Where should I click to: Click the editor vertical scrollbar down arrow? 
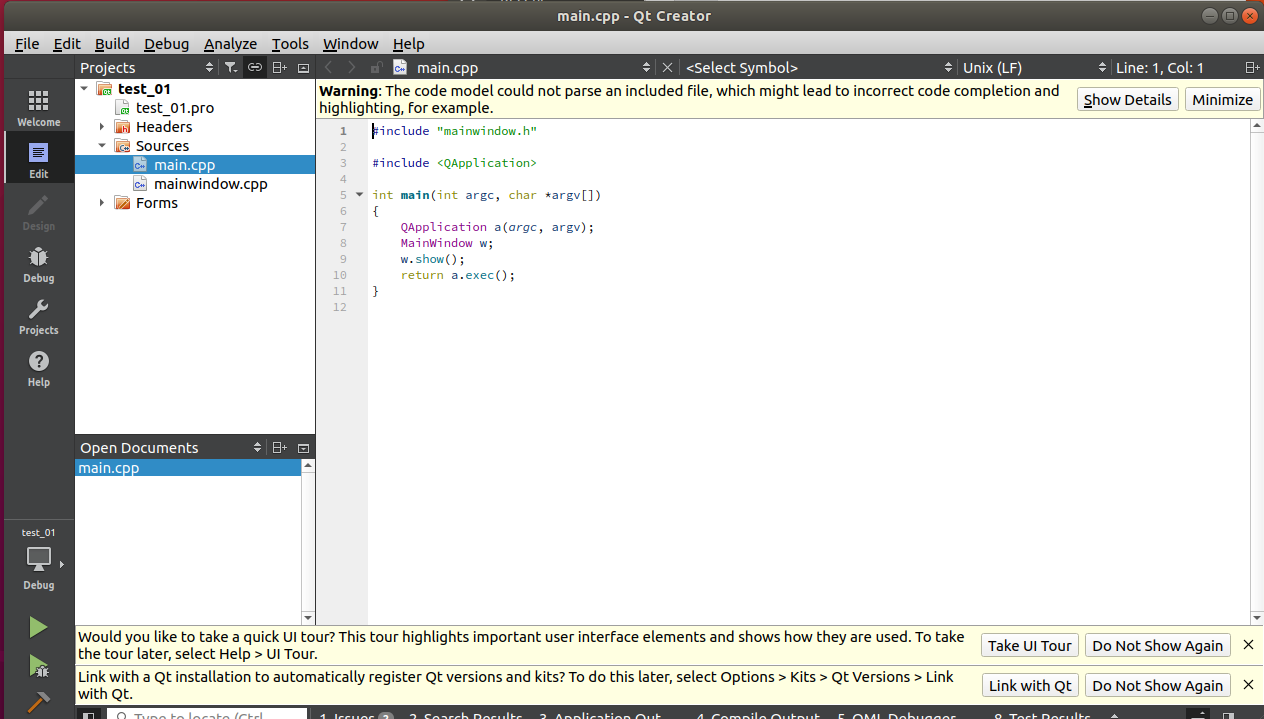(1257, 618)
